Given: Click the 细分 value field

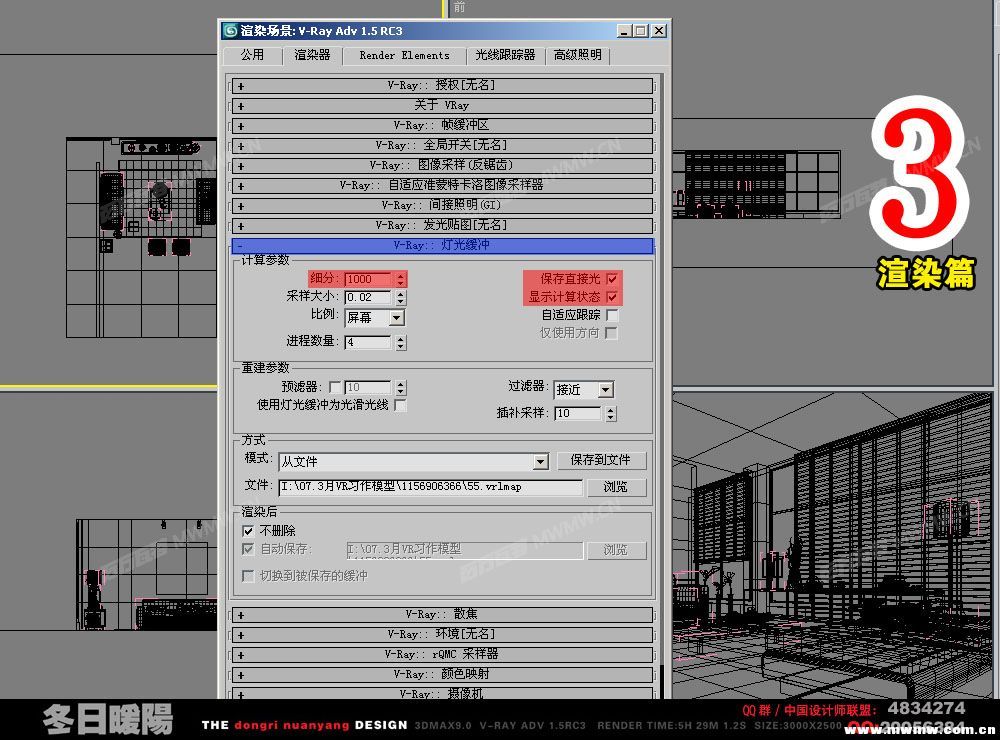Looking at the screenshot, I should (x=369, y=279).
